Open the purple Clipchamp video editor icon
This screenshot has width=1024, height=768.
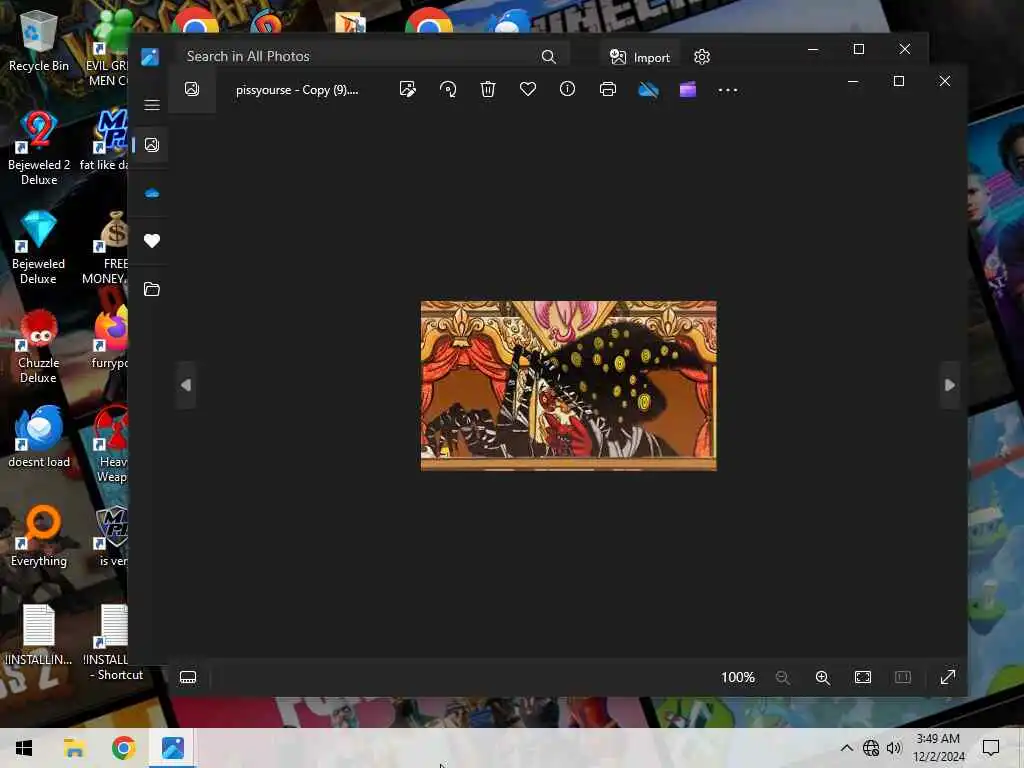tap(688, 89)
